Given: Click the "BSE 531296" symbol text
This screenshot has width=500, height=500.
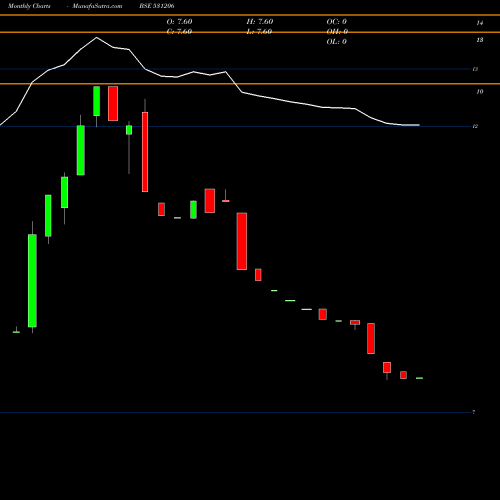Looking at the screenshot, I should 157,6.
